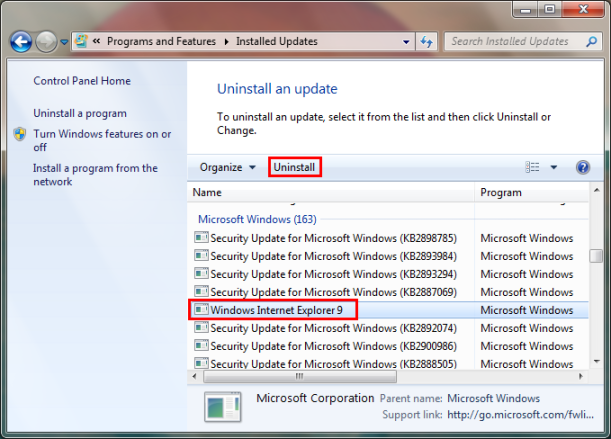Go back with the blue Back arrow

point(21,41)
